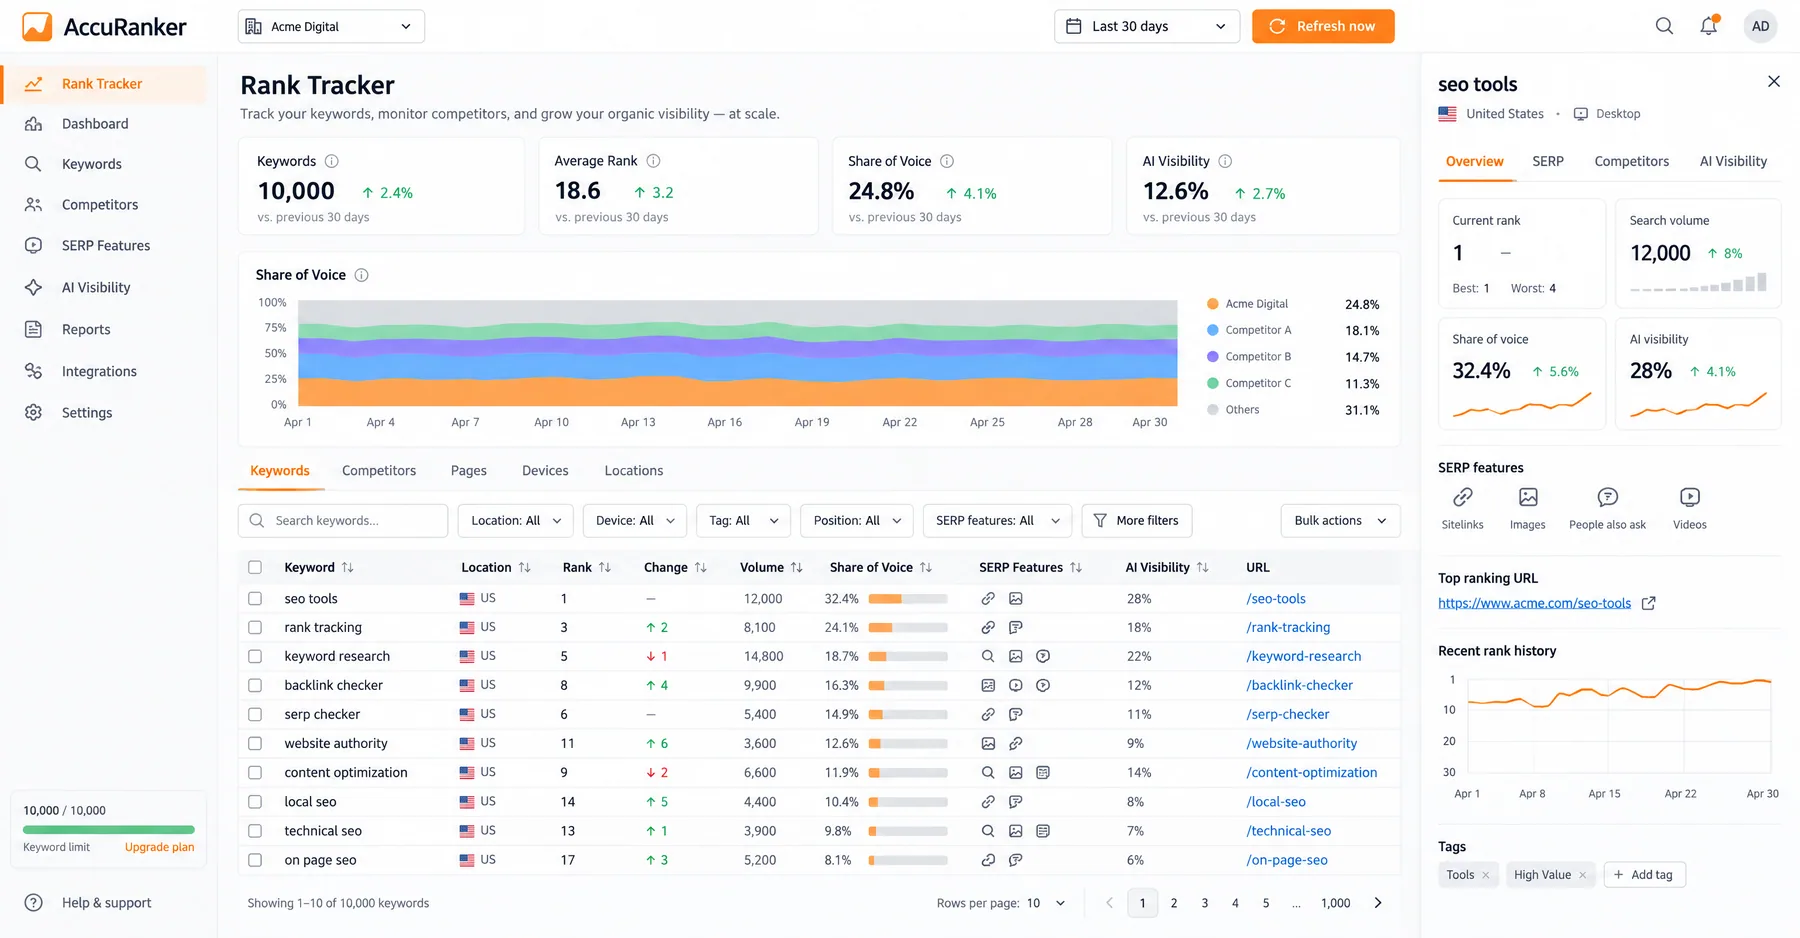Click the People also ask icon
Screen dimensions: 1800x938
coord(1608,497)
